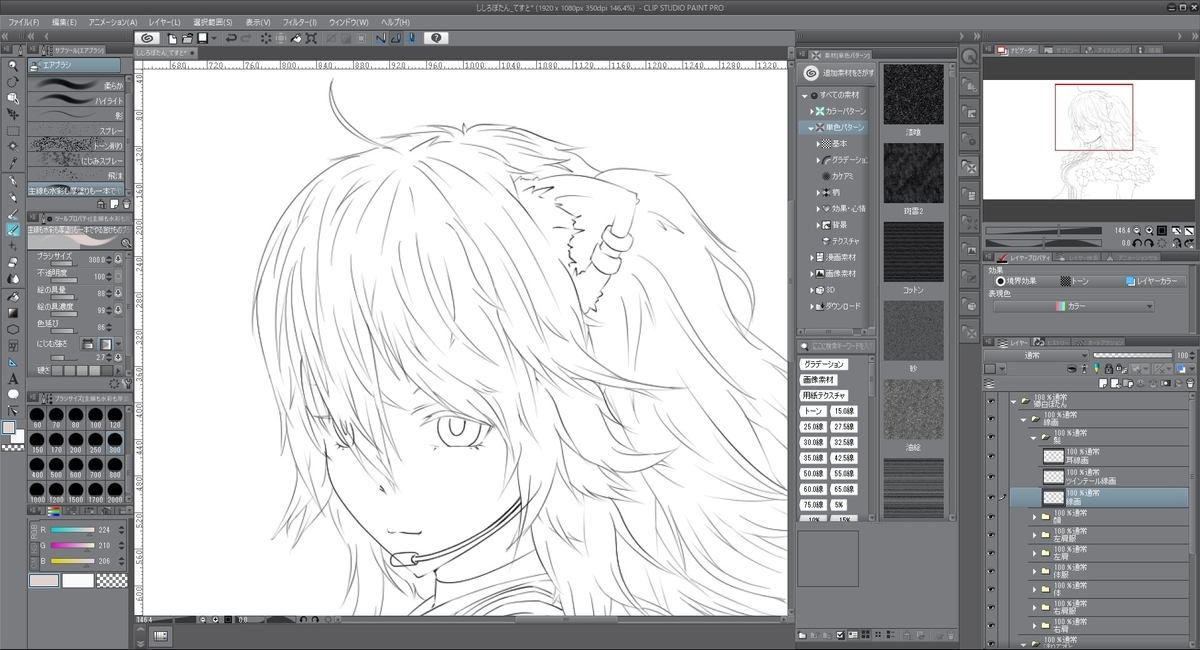This screenshot has height=650, width=1200.
Task: Expand the 漫画素材 material folder
Action: (x=810, y=257)
